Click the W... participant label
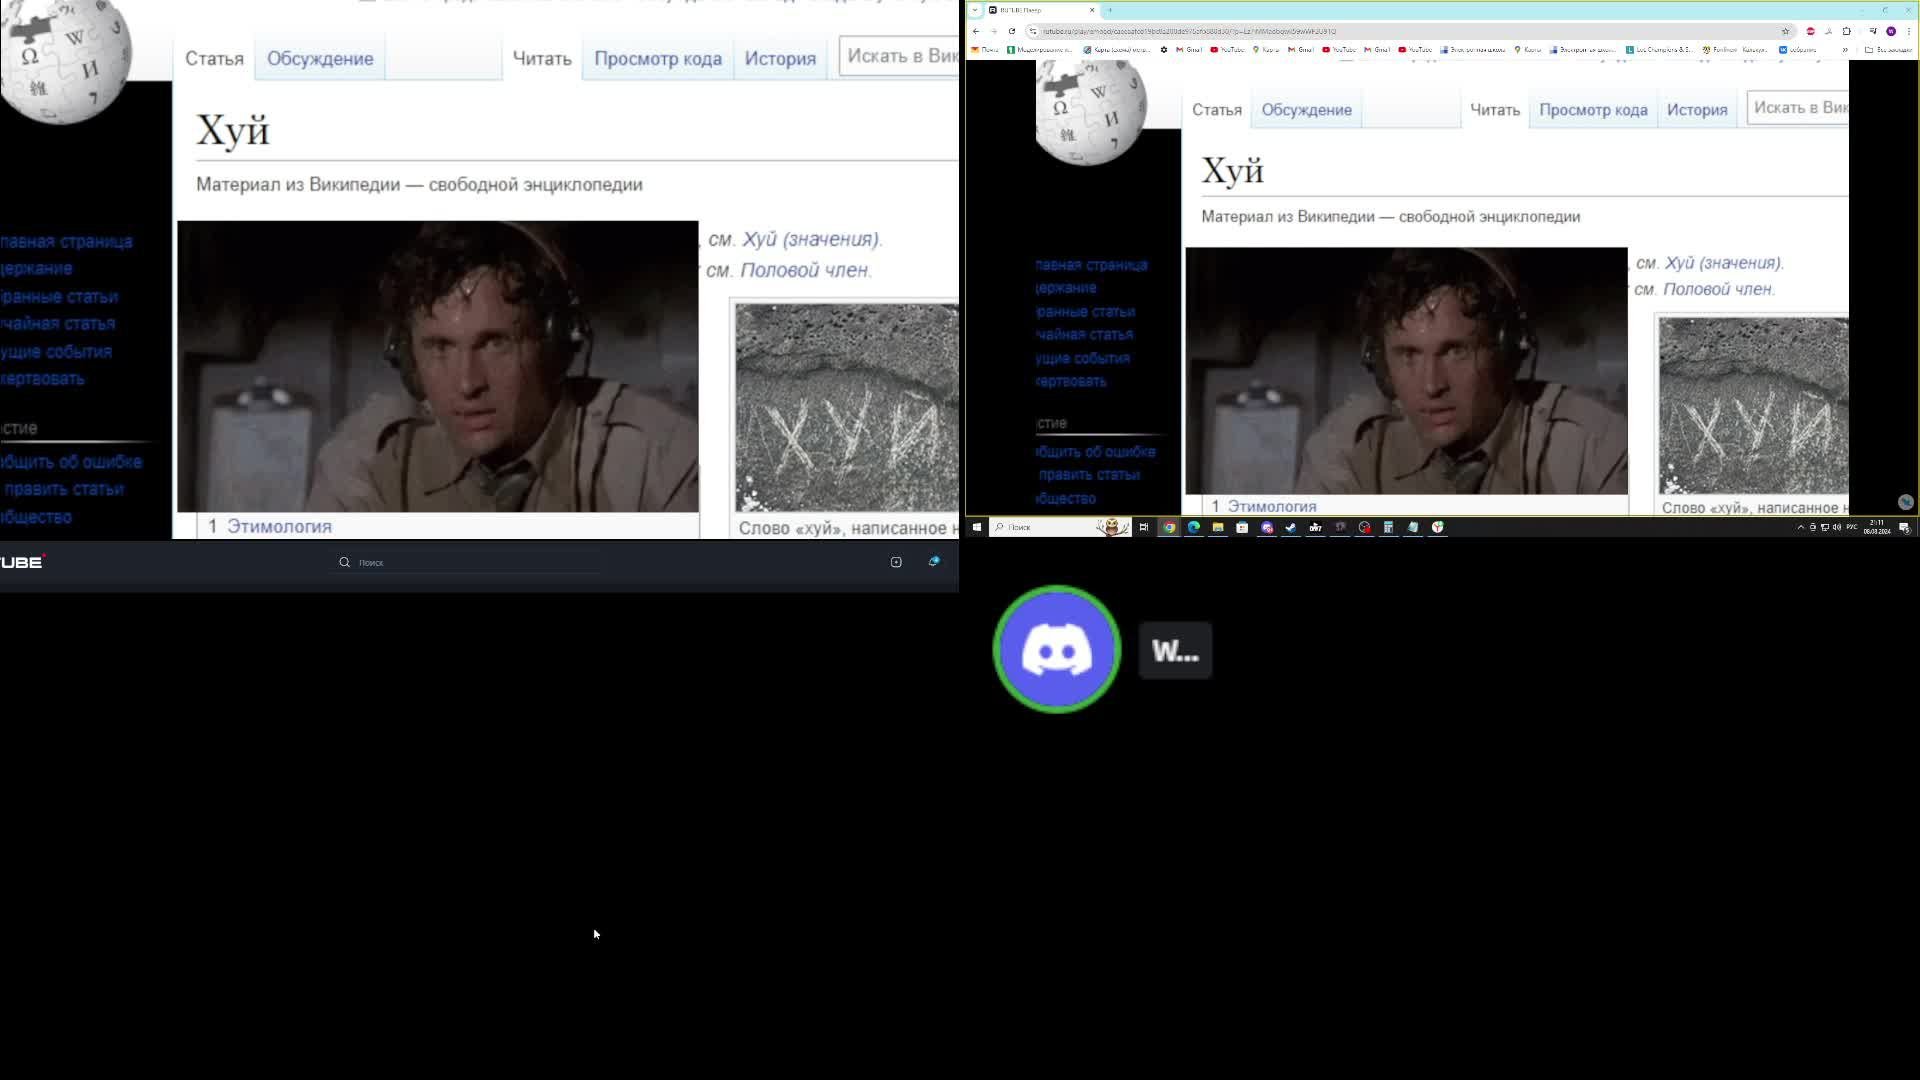Image resolution: width=1920 pixels, height=1080 pixels. (x=1175, y=651)
